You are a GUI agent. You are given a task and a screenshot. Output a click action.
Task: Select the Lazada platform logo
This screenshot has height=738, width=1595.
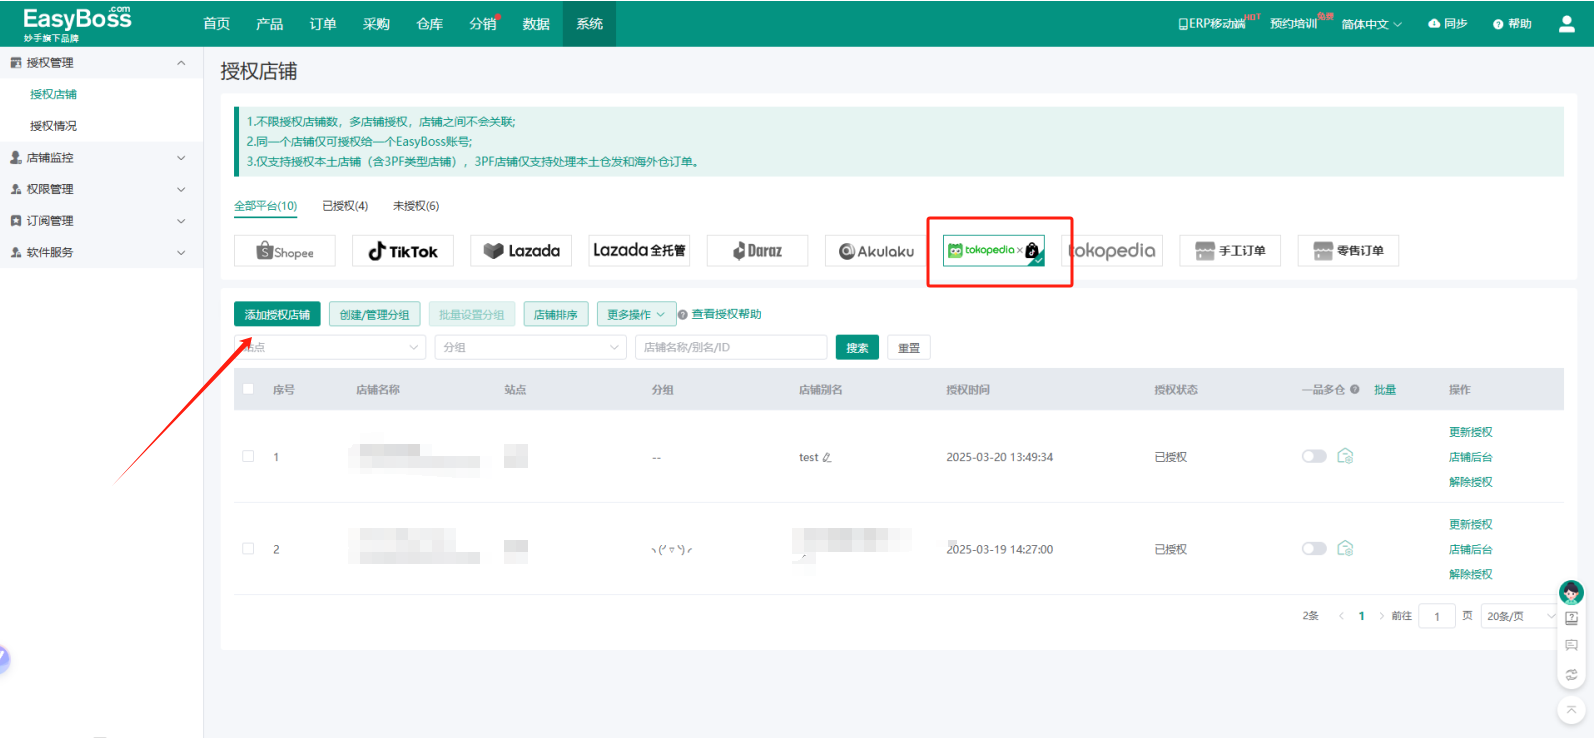click(521, 251)
